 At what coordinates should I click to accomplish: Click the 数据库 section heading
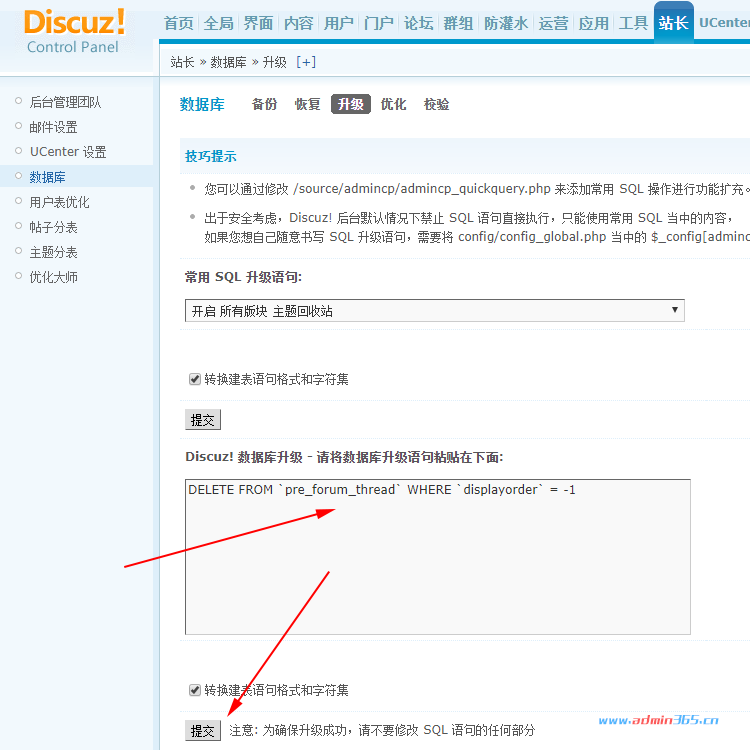pyautogui.click(x=202, y=104)
